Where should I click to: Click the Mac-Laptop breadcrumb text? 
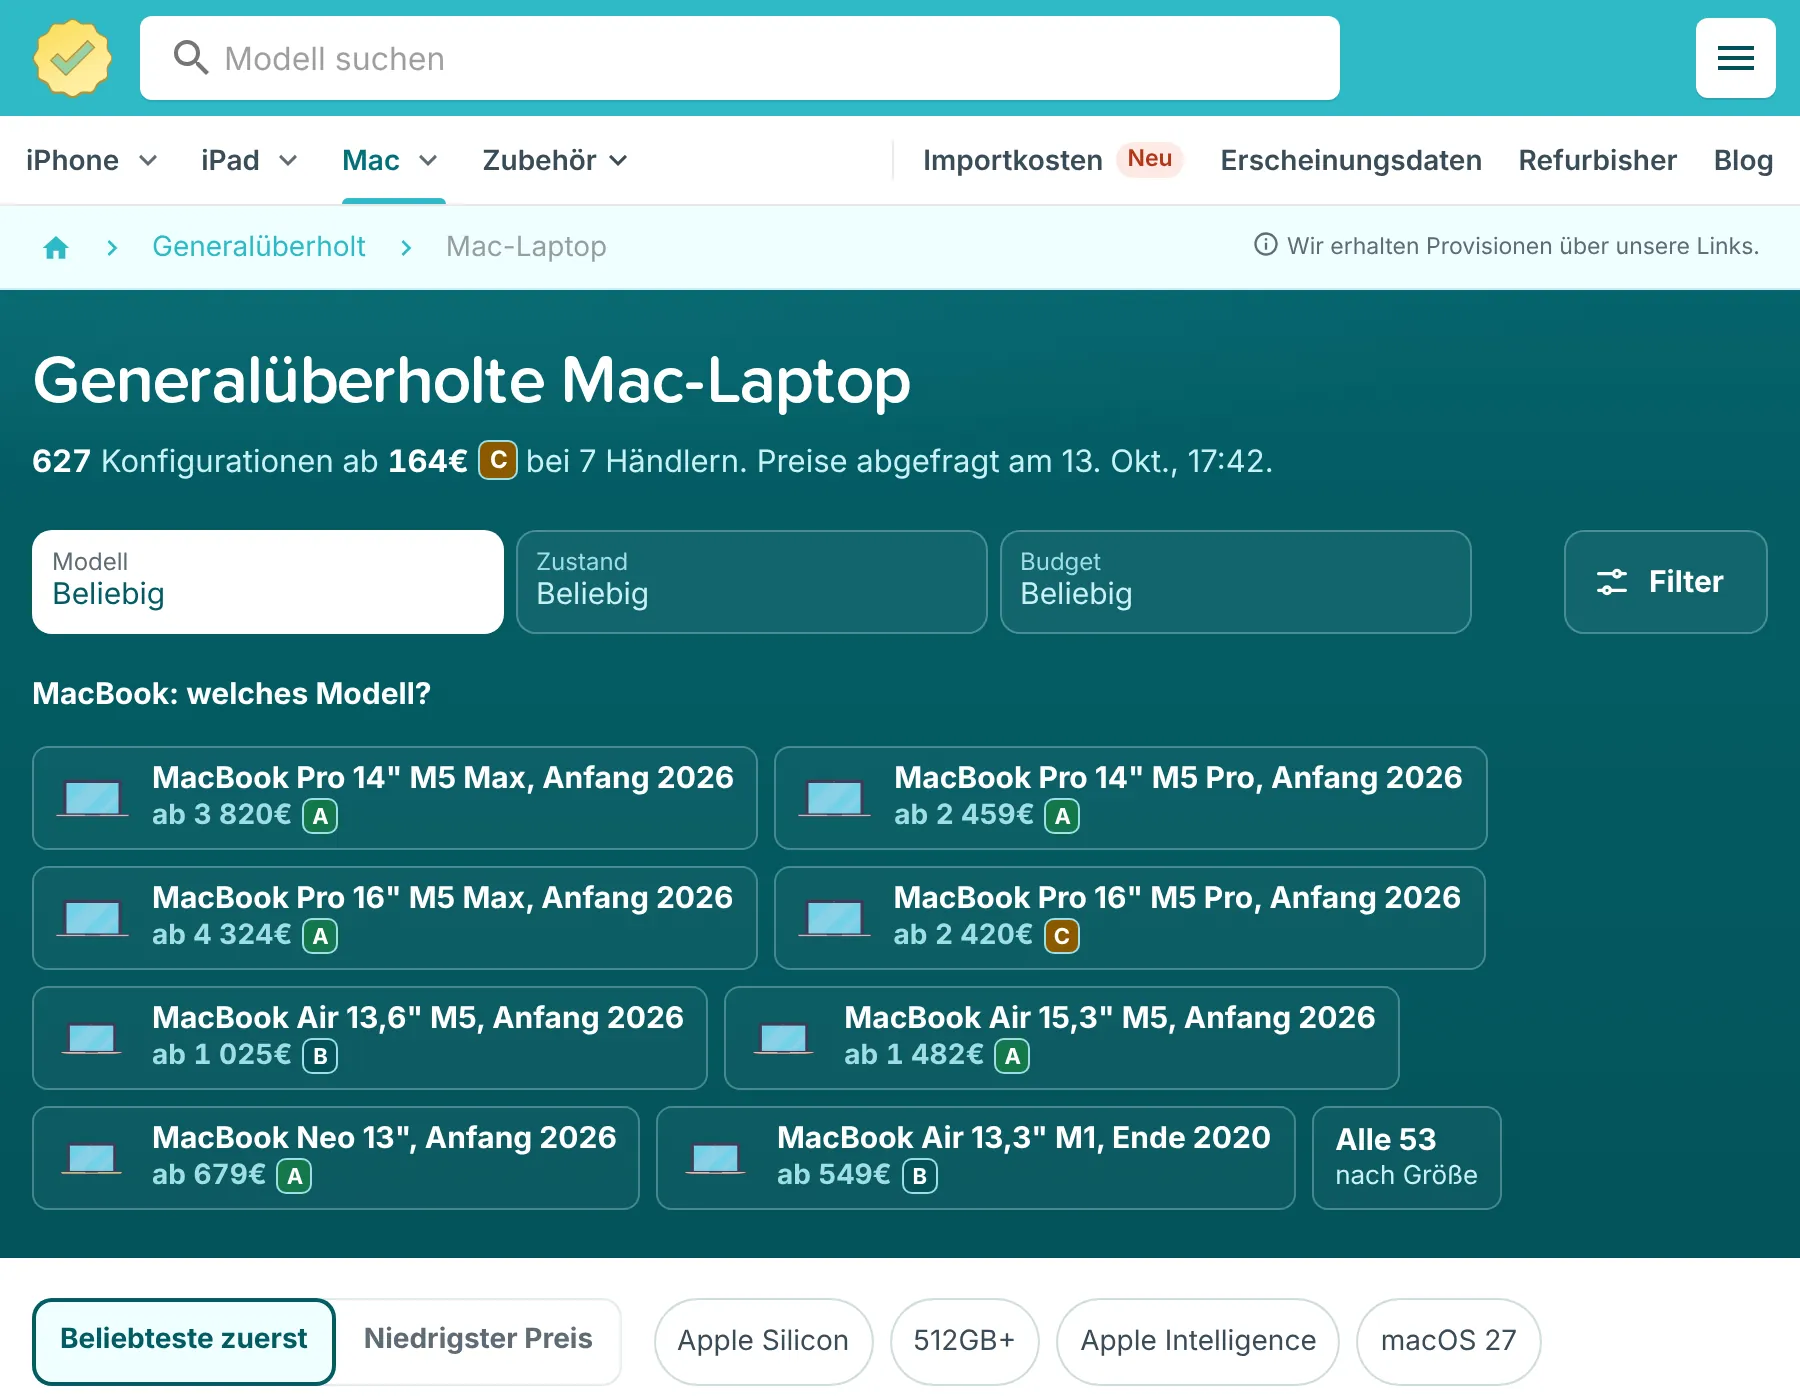click(x=526, y=246)
